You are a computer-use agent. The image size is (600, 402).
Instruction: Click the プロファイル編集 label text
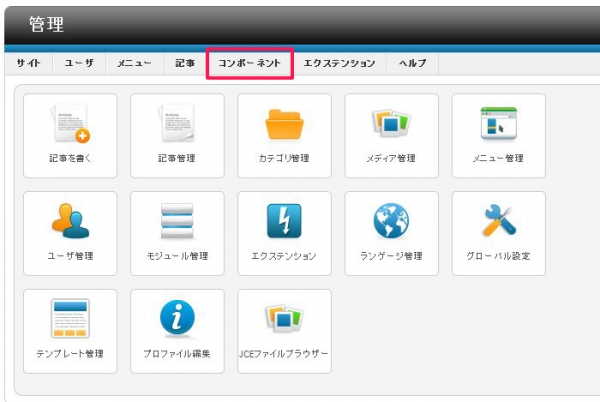click(x=177, y=353)
